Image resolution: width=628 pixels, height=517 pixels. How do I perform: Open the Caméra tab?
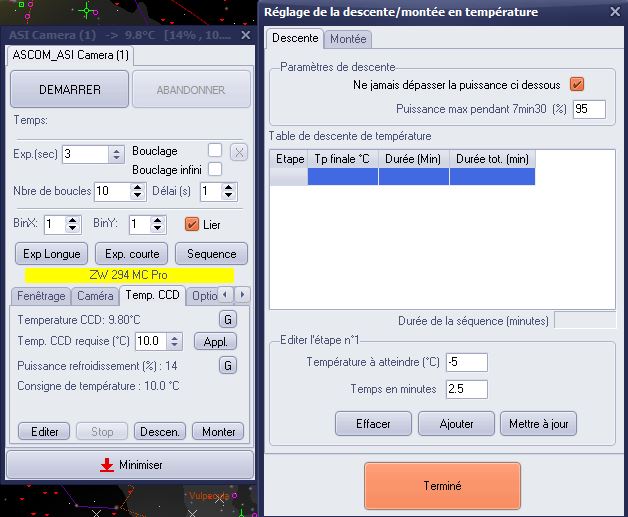click(x=96, y=296)
